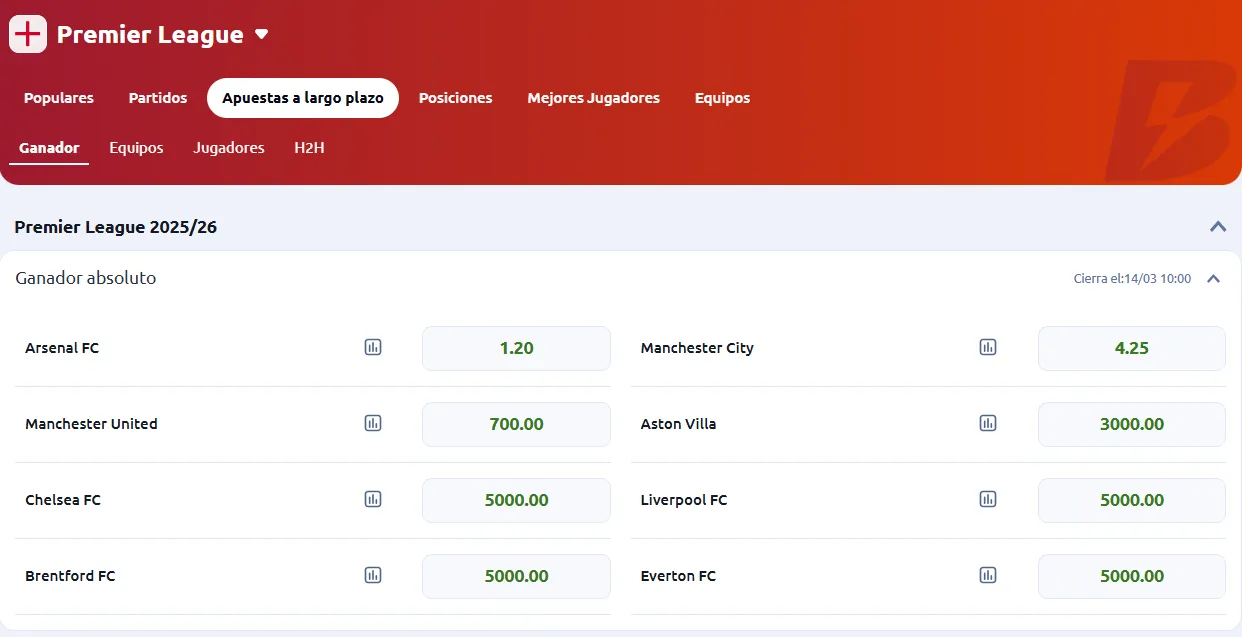Open statistics icon for Arsenal FC
Viewport: 1242px width, 637px height.
point(373,348)
